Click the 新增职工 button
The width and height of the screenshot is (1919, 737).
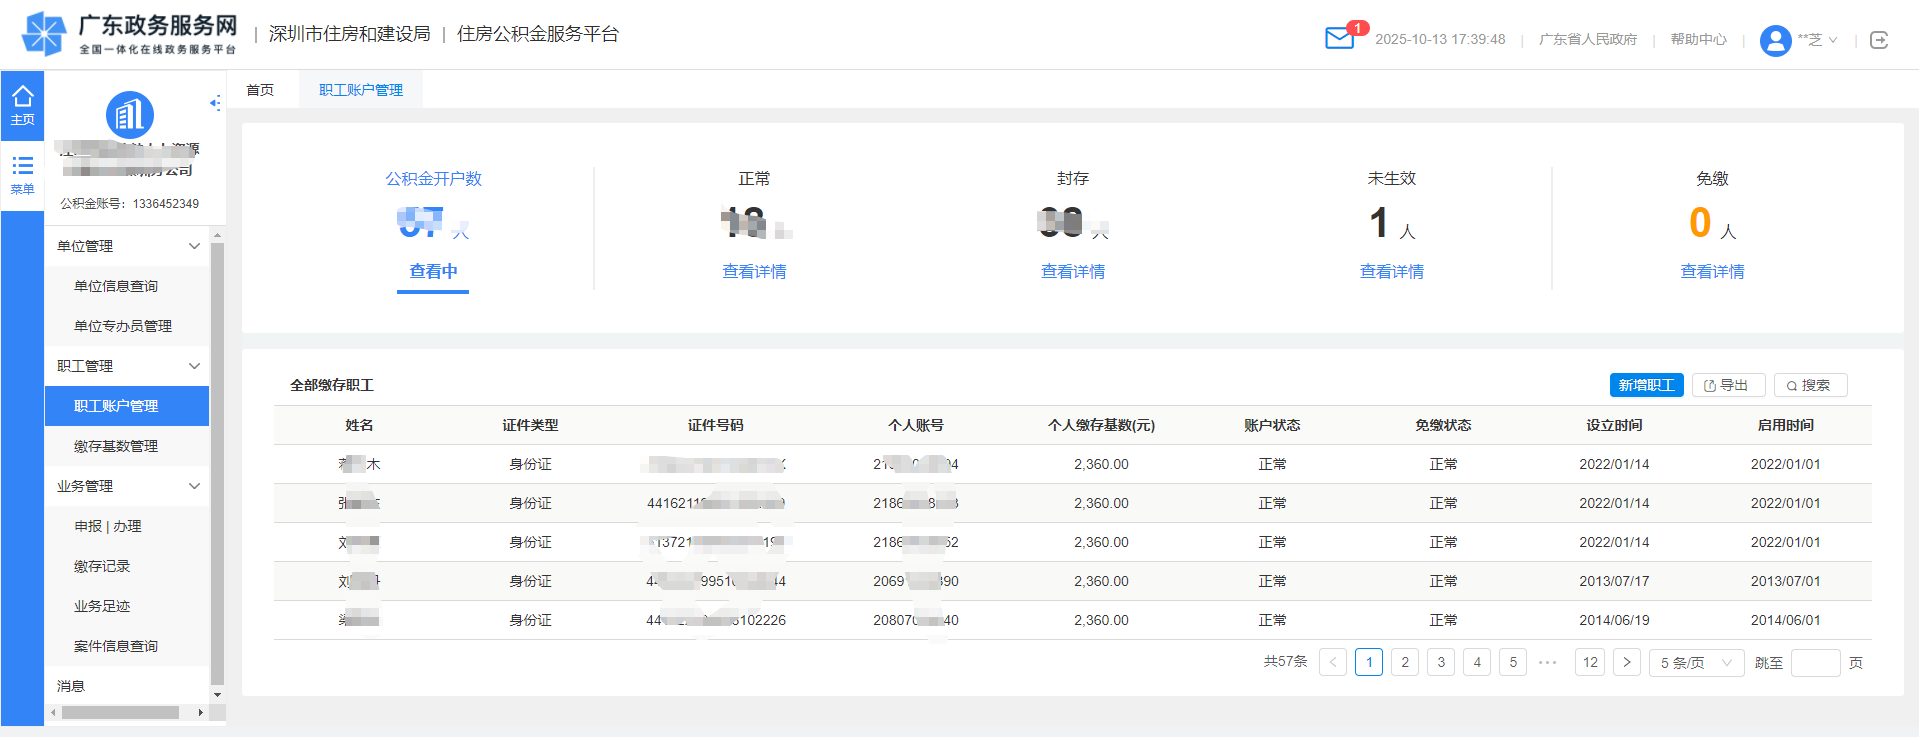click(1646, 385)
